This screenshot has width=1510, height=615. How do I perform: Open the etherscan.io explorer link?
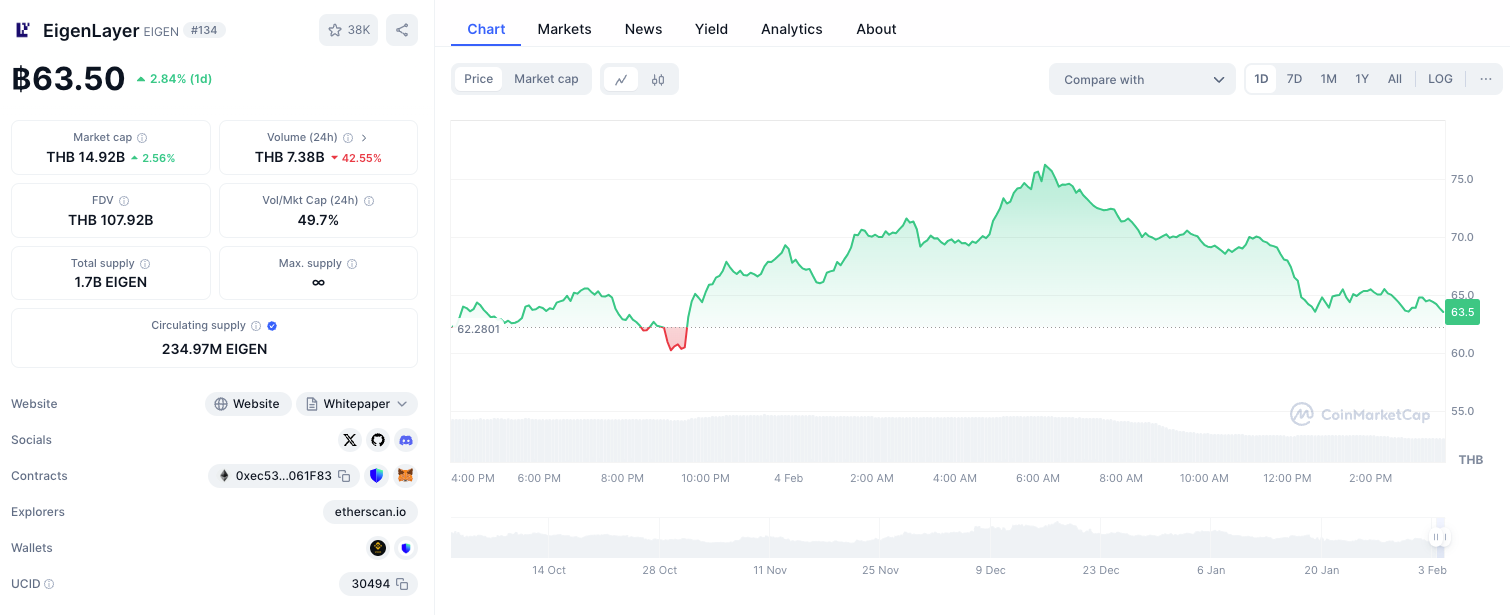pyautogui.click(x=370, y=512)
